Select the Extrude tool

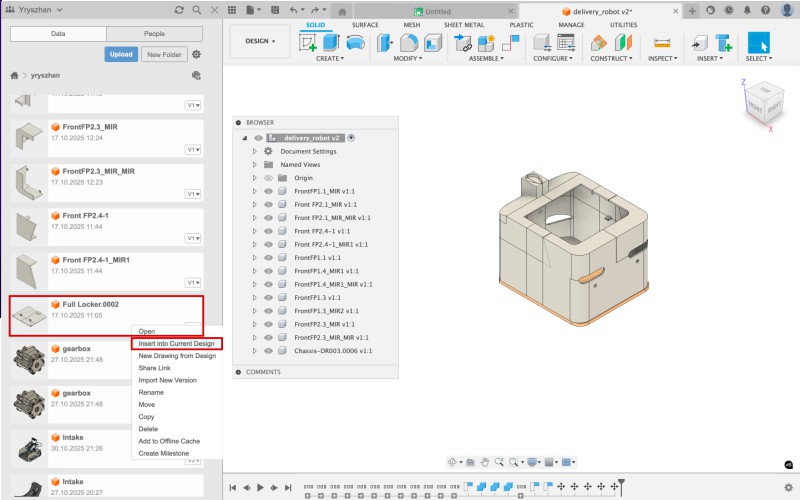tap(331, 43)
